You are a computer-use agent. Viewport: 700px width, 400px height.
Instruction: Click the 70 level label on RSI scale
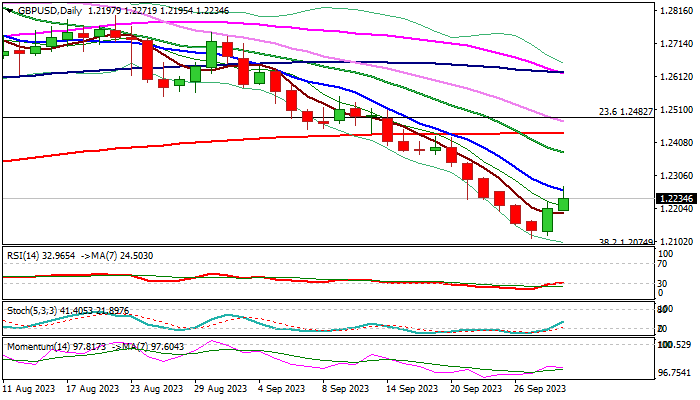click(x=662, y=264)
